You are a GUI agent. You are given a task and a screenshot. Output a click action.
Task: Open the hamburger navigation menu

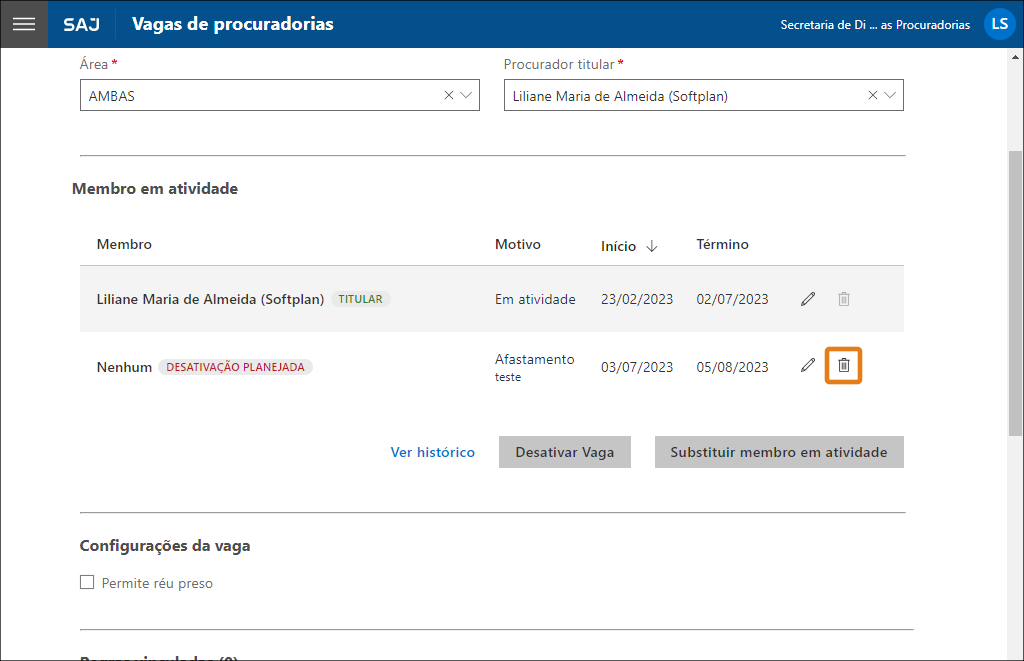[x=24, y=24]
